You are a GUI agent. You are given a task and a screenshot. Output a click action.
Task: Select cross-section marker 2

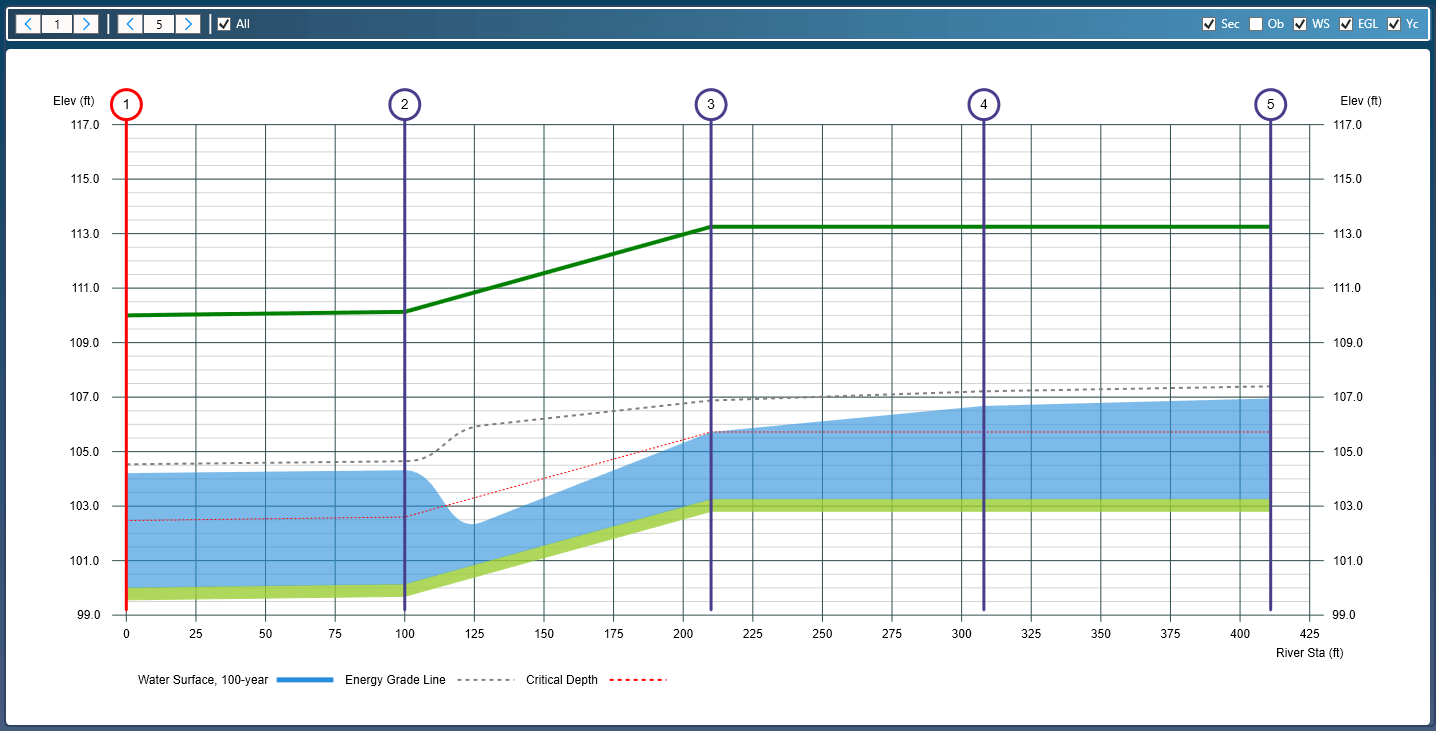(x=405, y=103)
